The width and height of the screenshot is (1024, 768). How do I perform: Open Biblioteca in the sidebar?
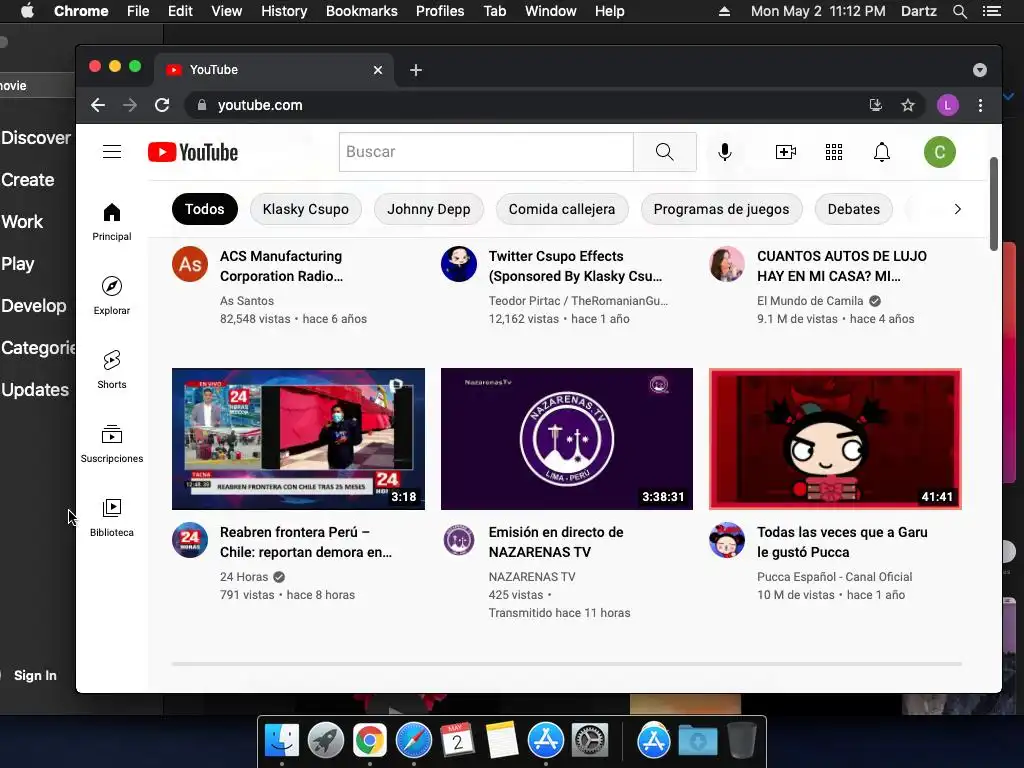[x=112, y=518]
